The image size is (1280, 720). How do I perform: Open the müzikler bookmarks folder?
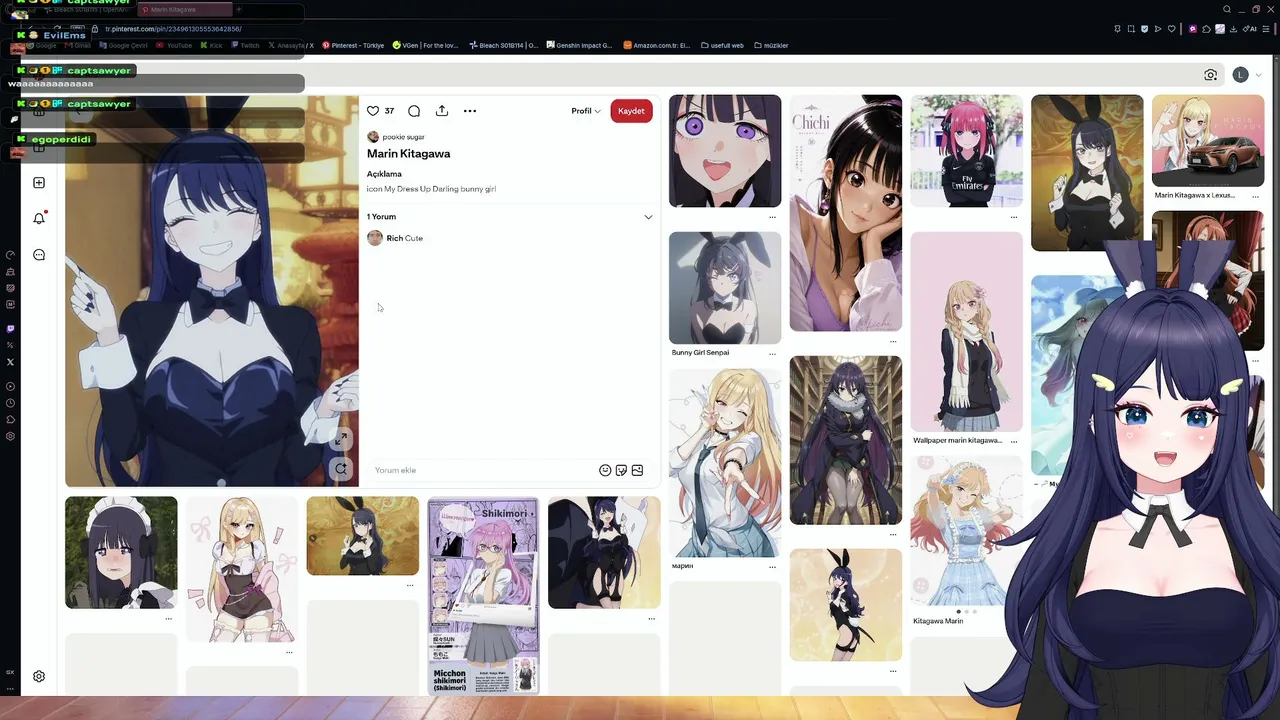[771, 45]
